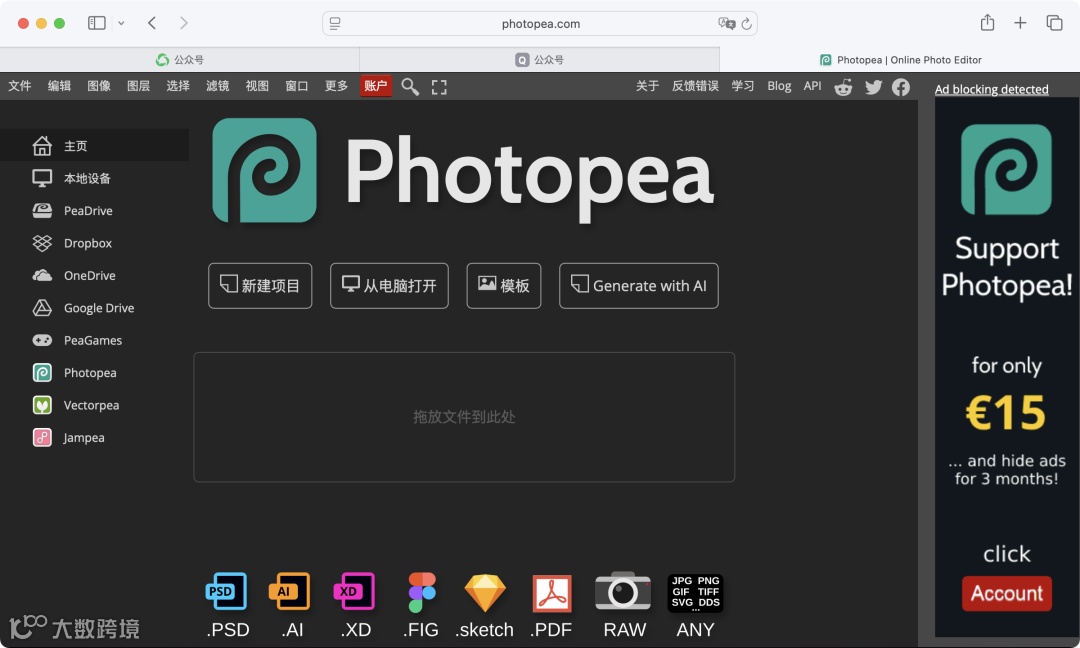The image size is (1080, 648).
Task: Click Ad blocking detected link
Action: click(991, 90)
